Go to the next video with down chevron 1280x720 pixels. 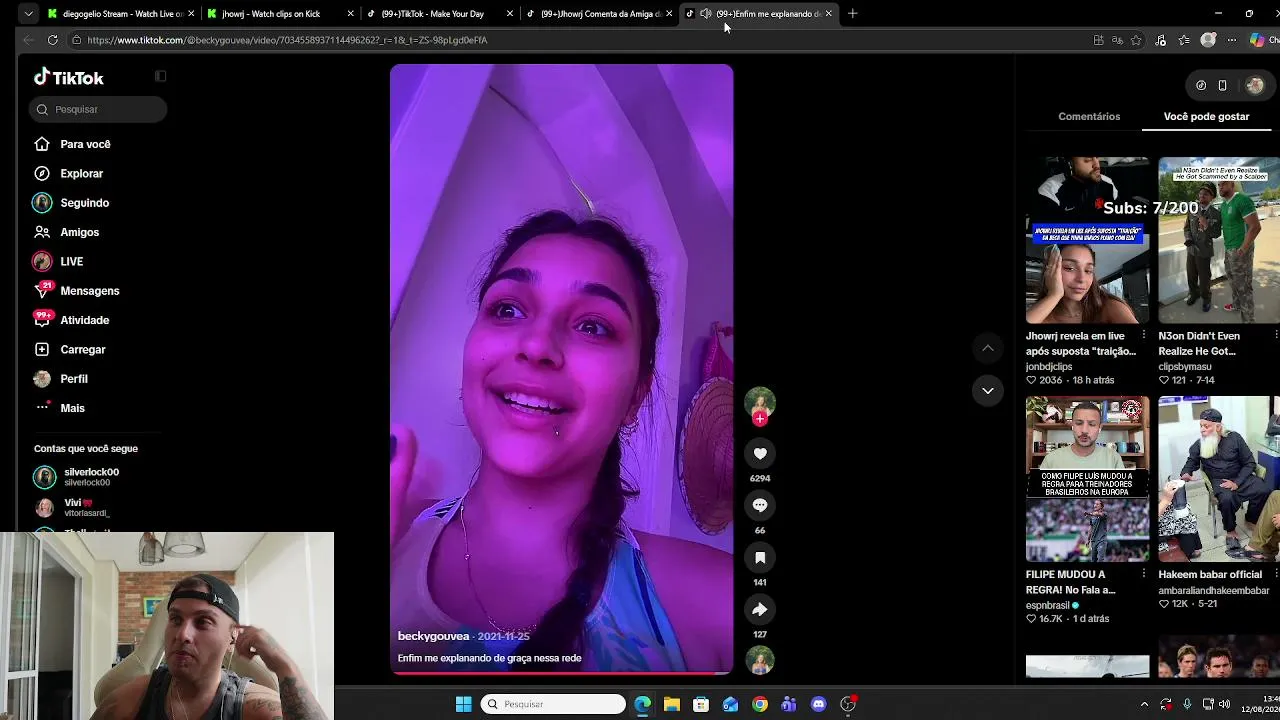coord(988,391)
